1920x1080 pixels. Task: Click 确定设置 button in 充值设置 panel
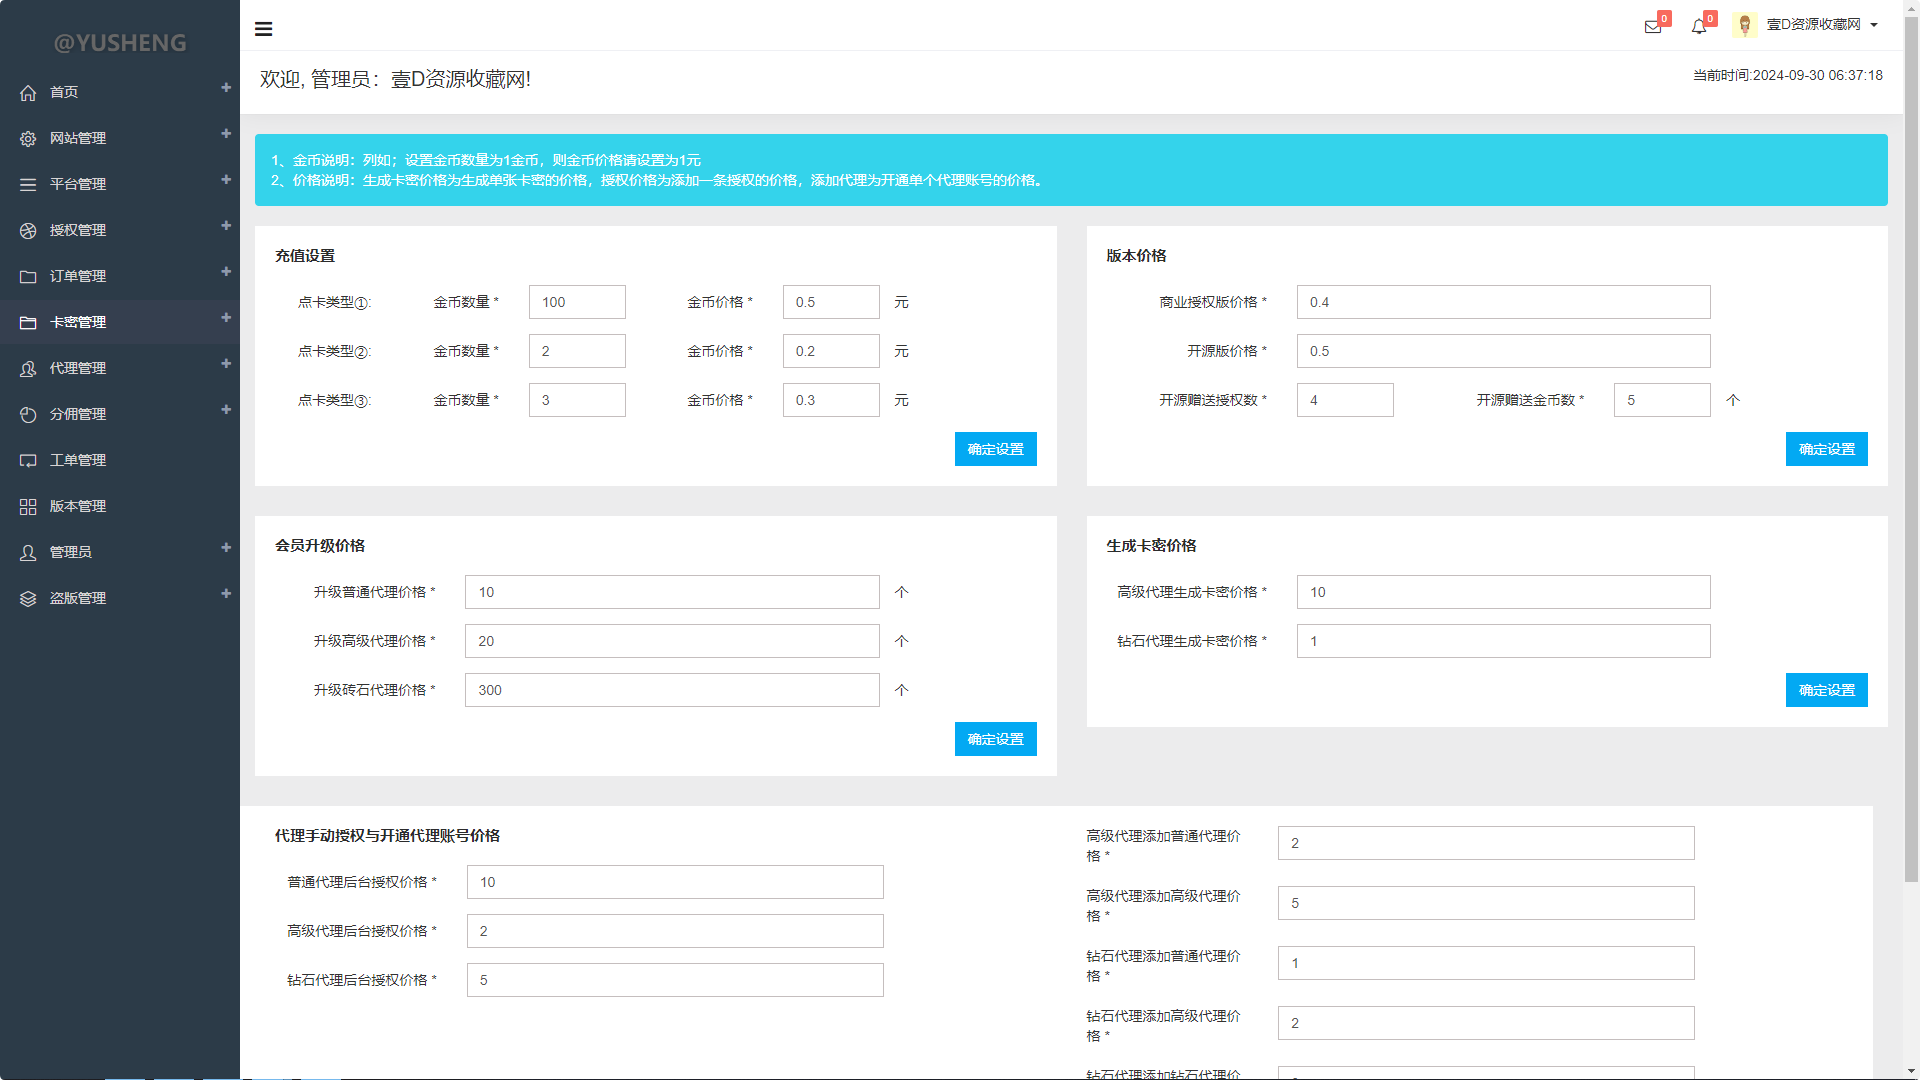[x=995, y=449]
